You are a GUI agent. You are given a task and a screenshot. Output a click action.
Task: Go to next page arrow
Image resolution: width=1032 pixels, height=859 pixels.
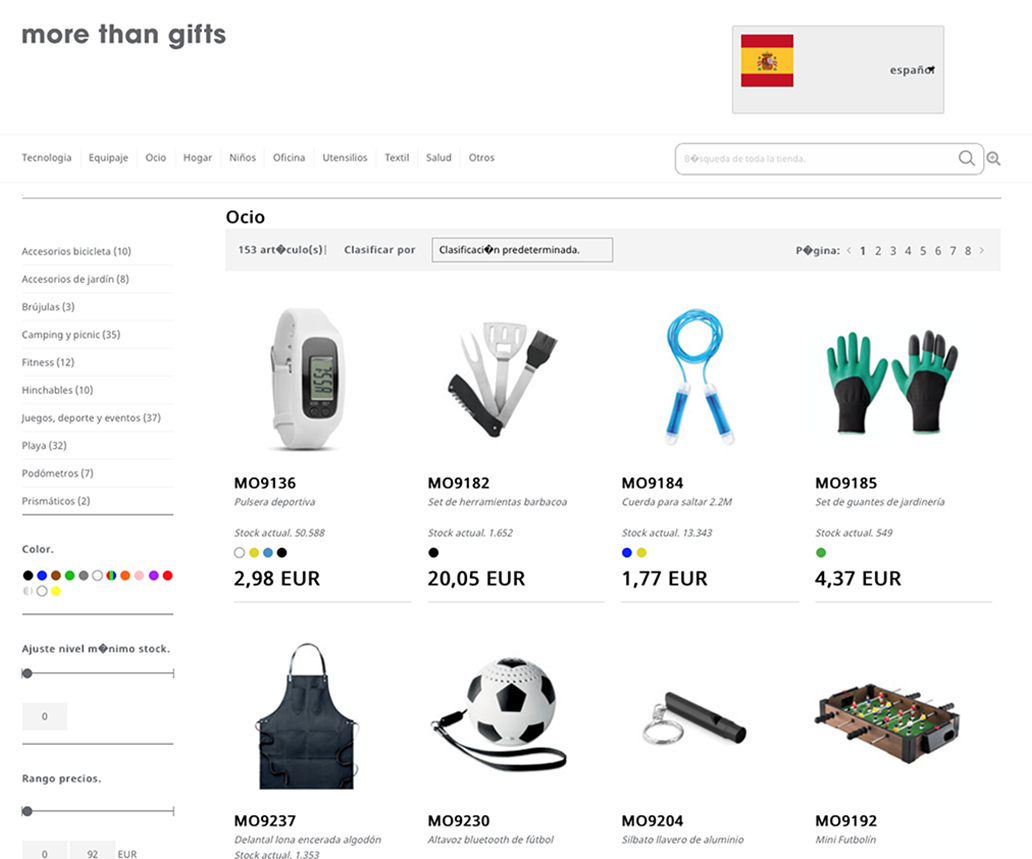[x=982, y=250]
